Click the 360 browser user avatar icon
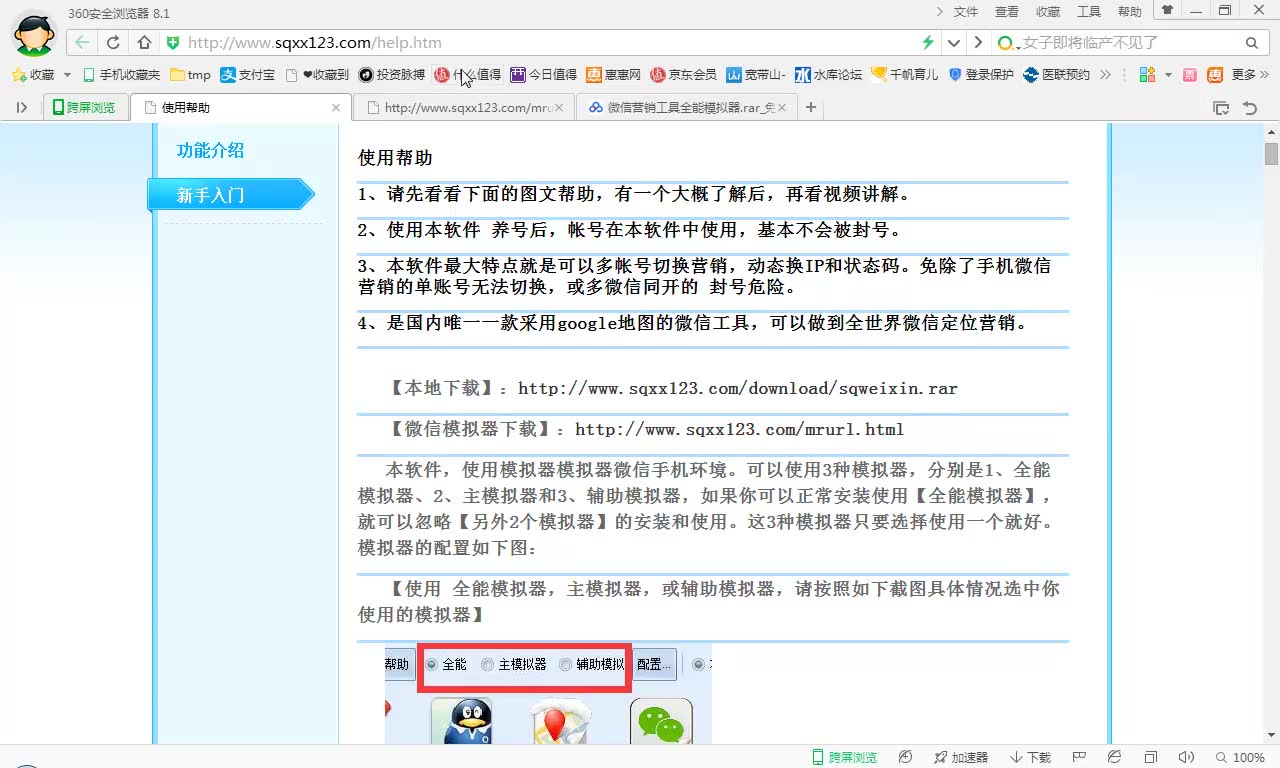The image size is (1280, 768). tap(33, 33)
